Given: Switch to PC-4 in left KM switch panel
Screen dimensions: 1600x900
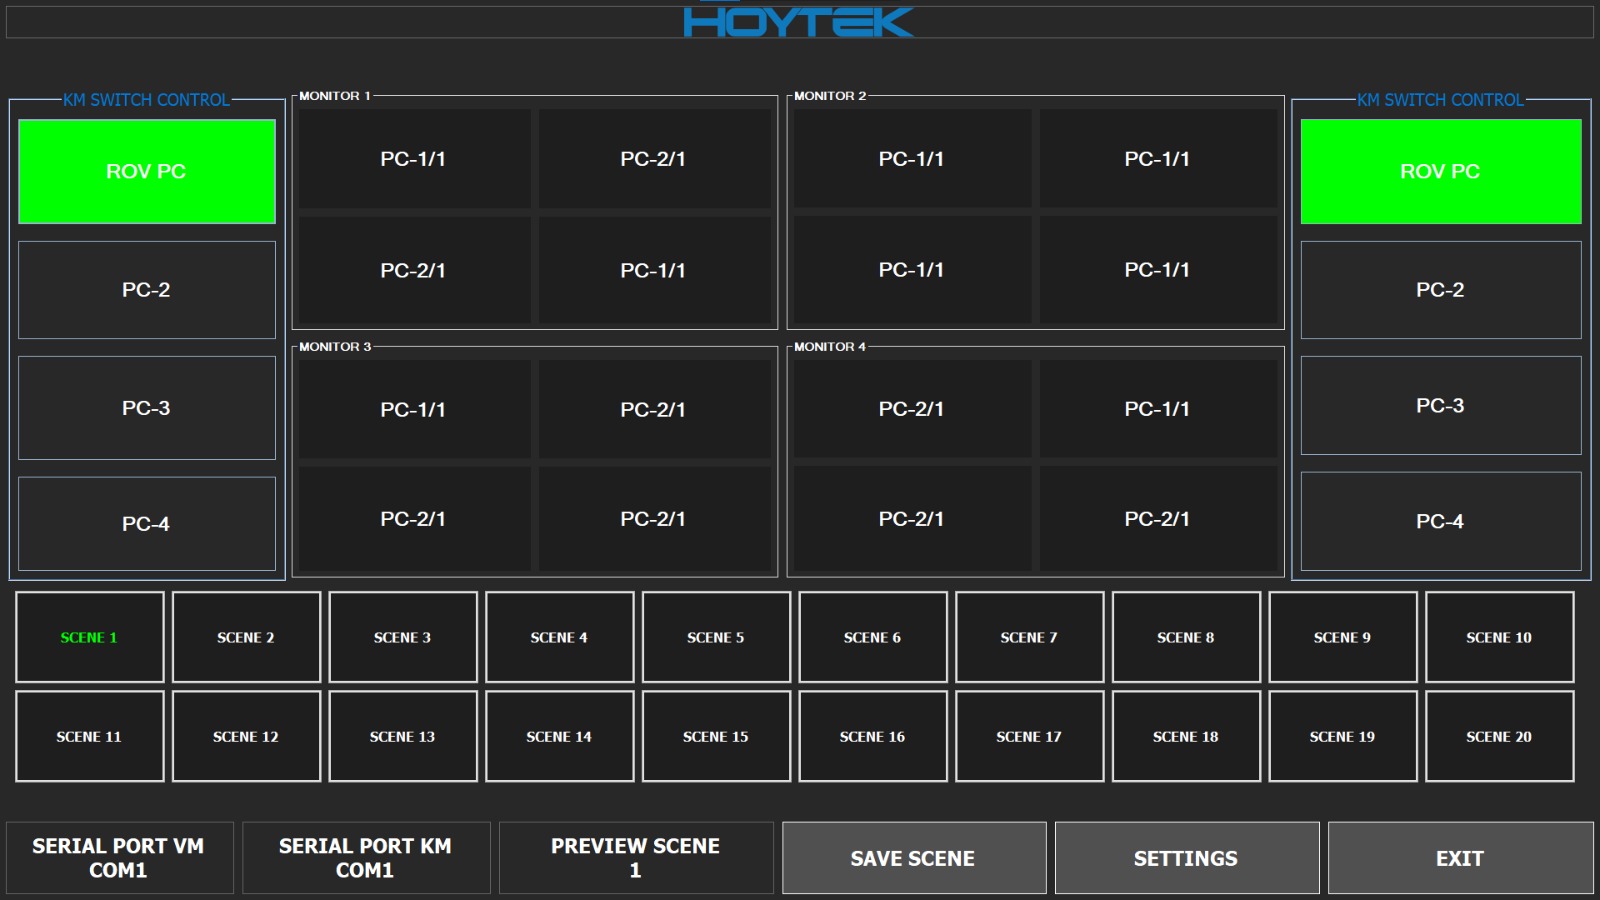Looking at the screenshot, I should pyautogui.click(x=147, y=523).
